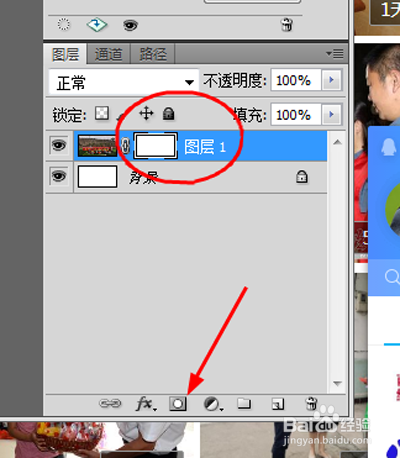The height and width of the screenshot is (458, 400).
Task: Hide the 背景 layer
Action: [x=59, y=176]
